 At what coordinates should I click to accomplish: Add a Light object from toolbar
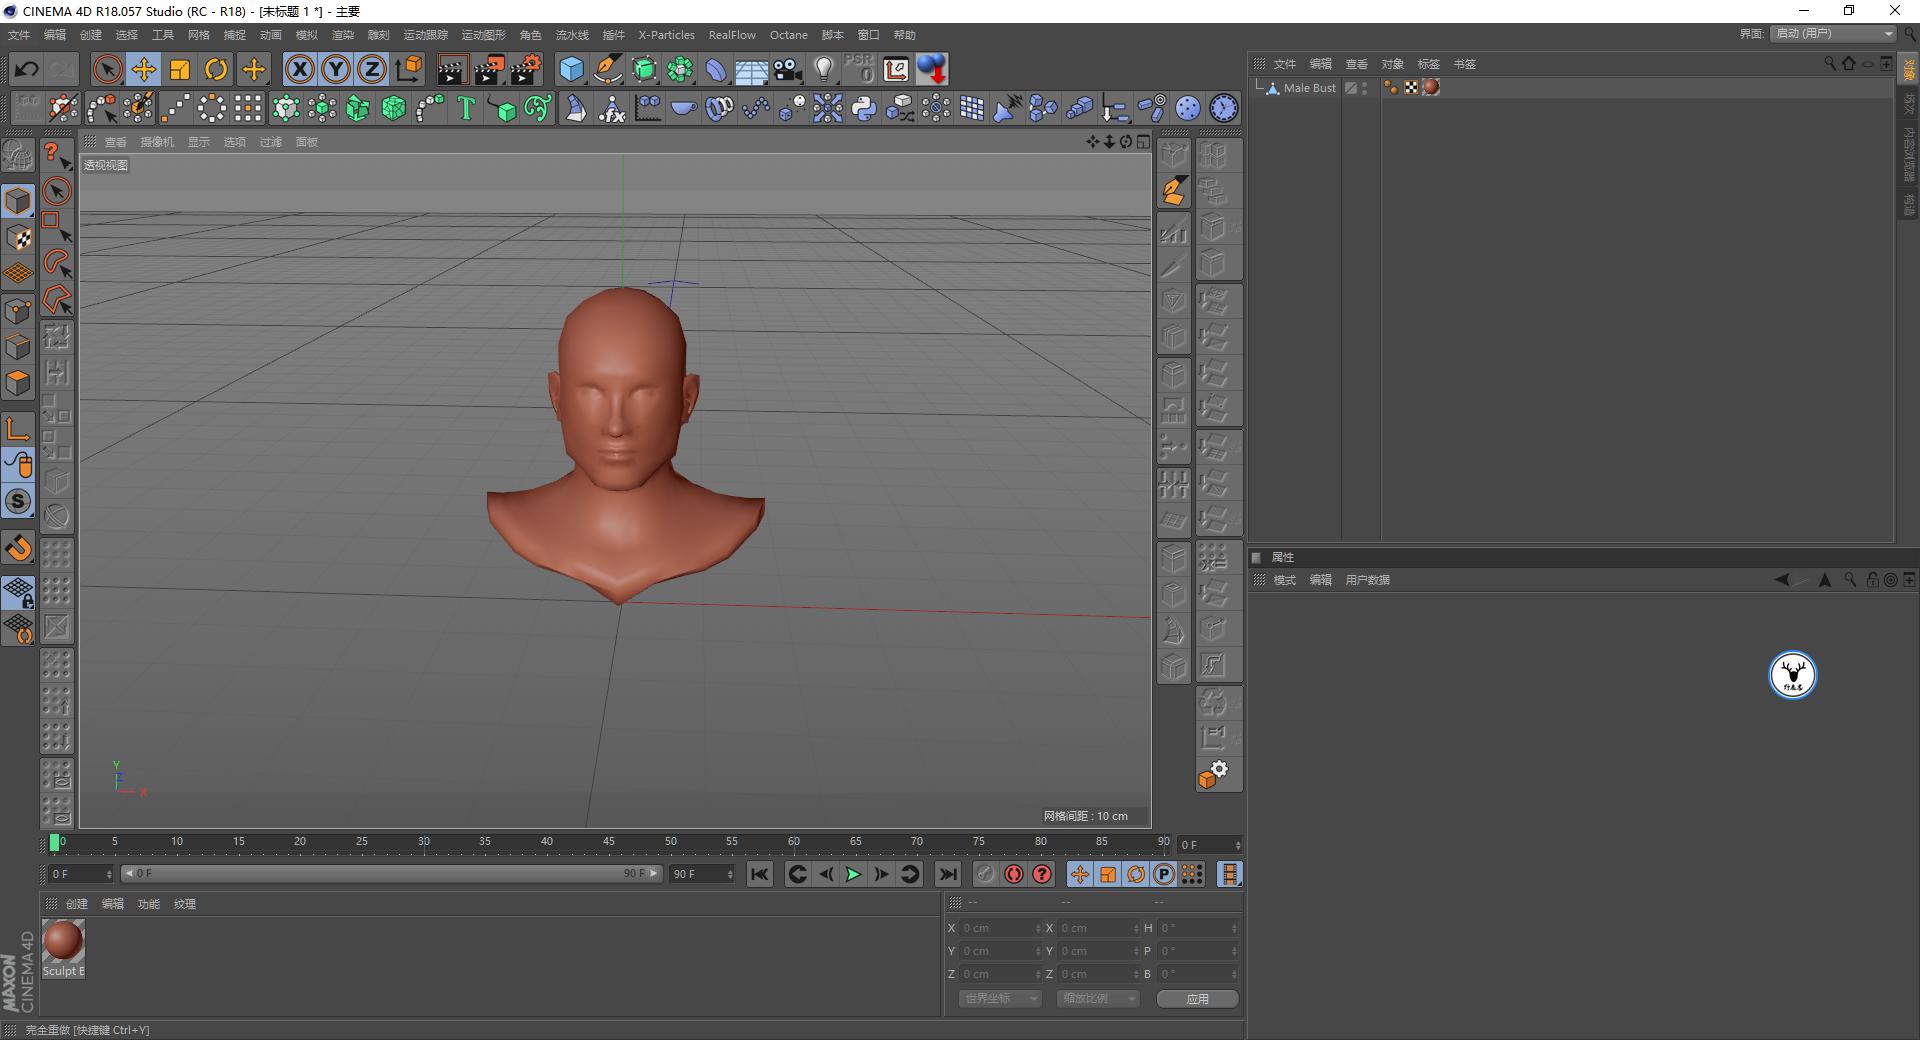(x=823, y=69)
